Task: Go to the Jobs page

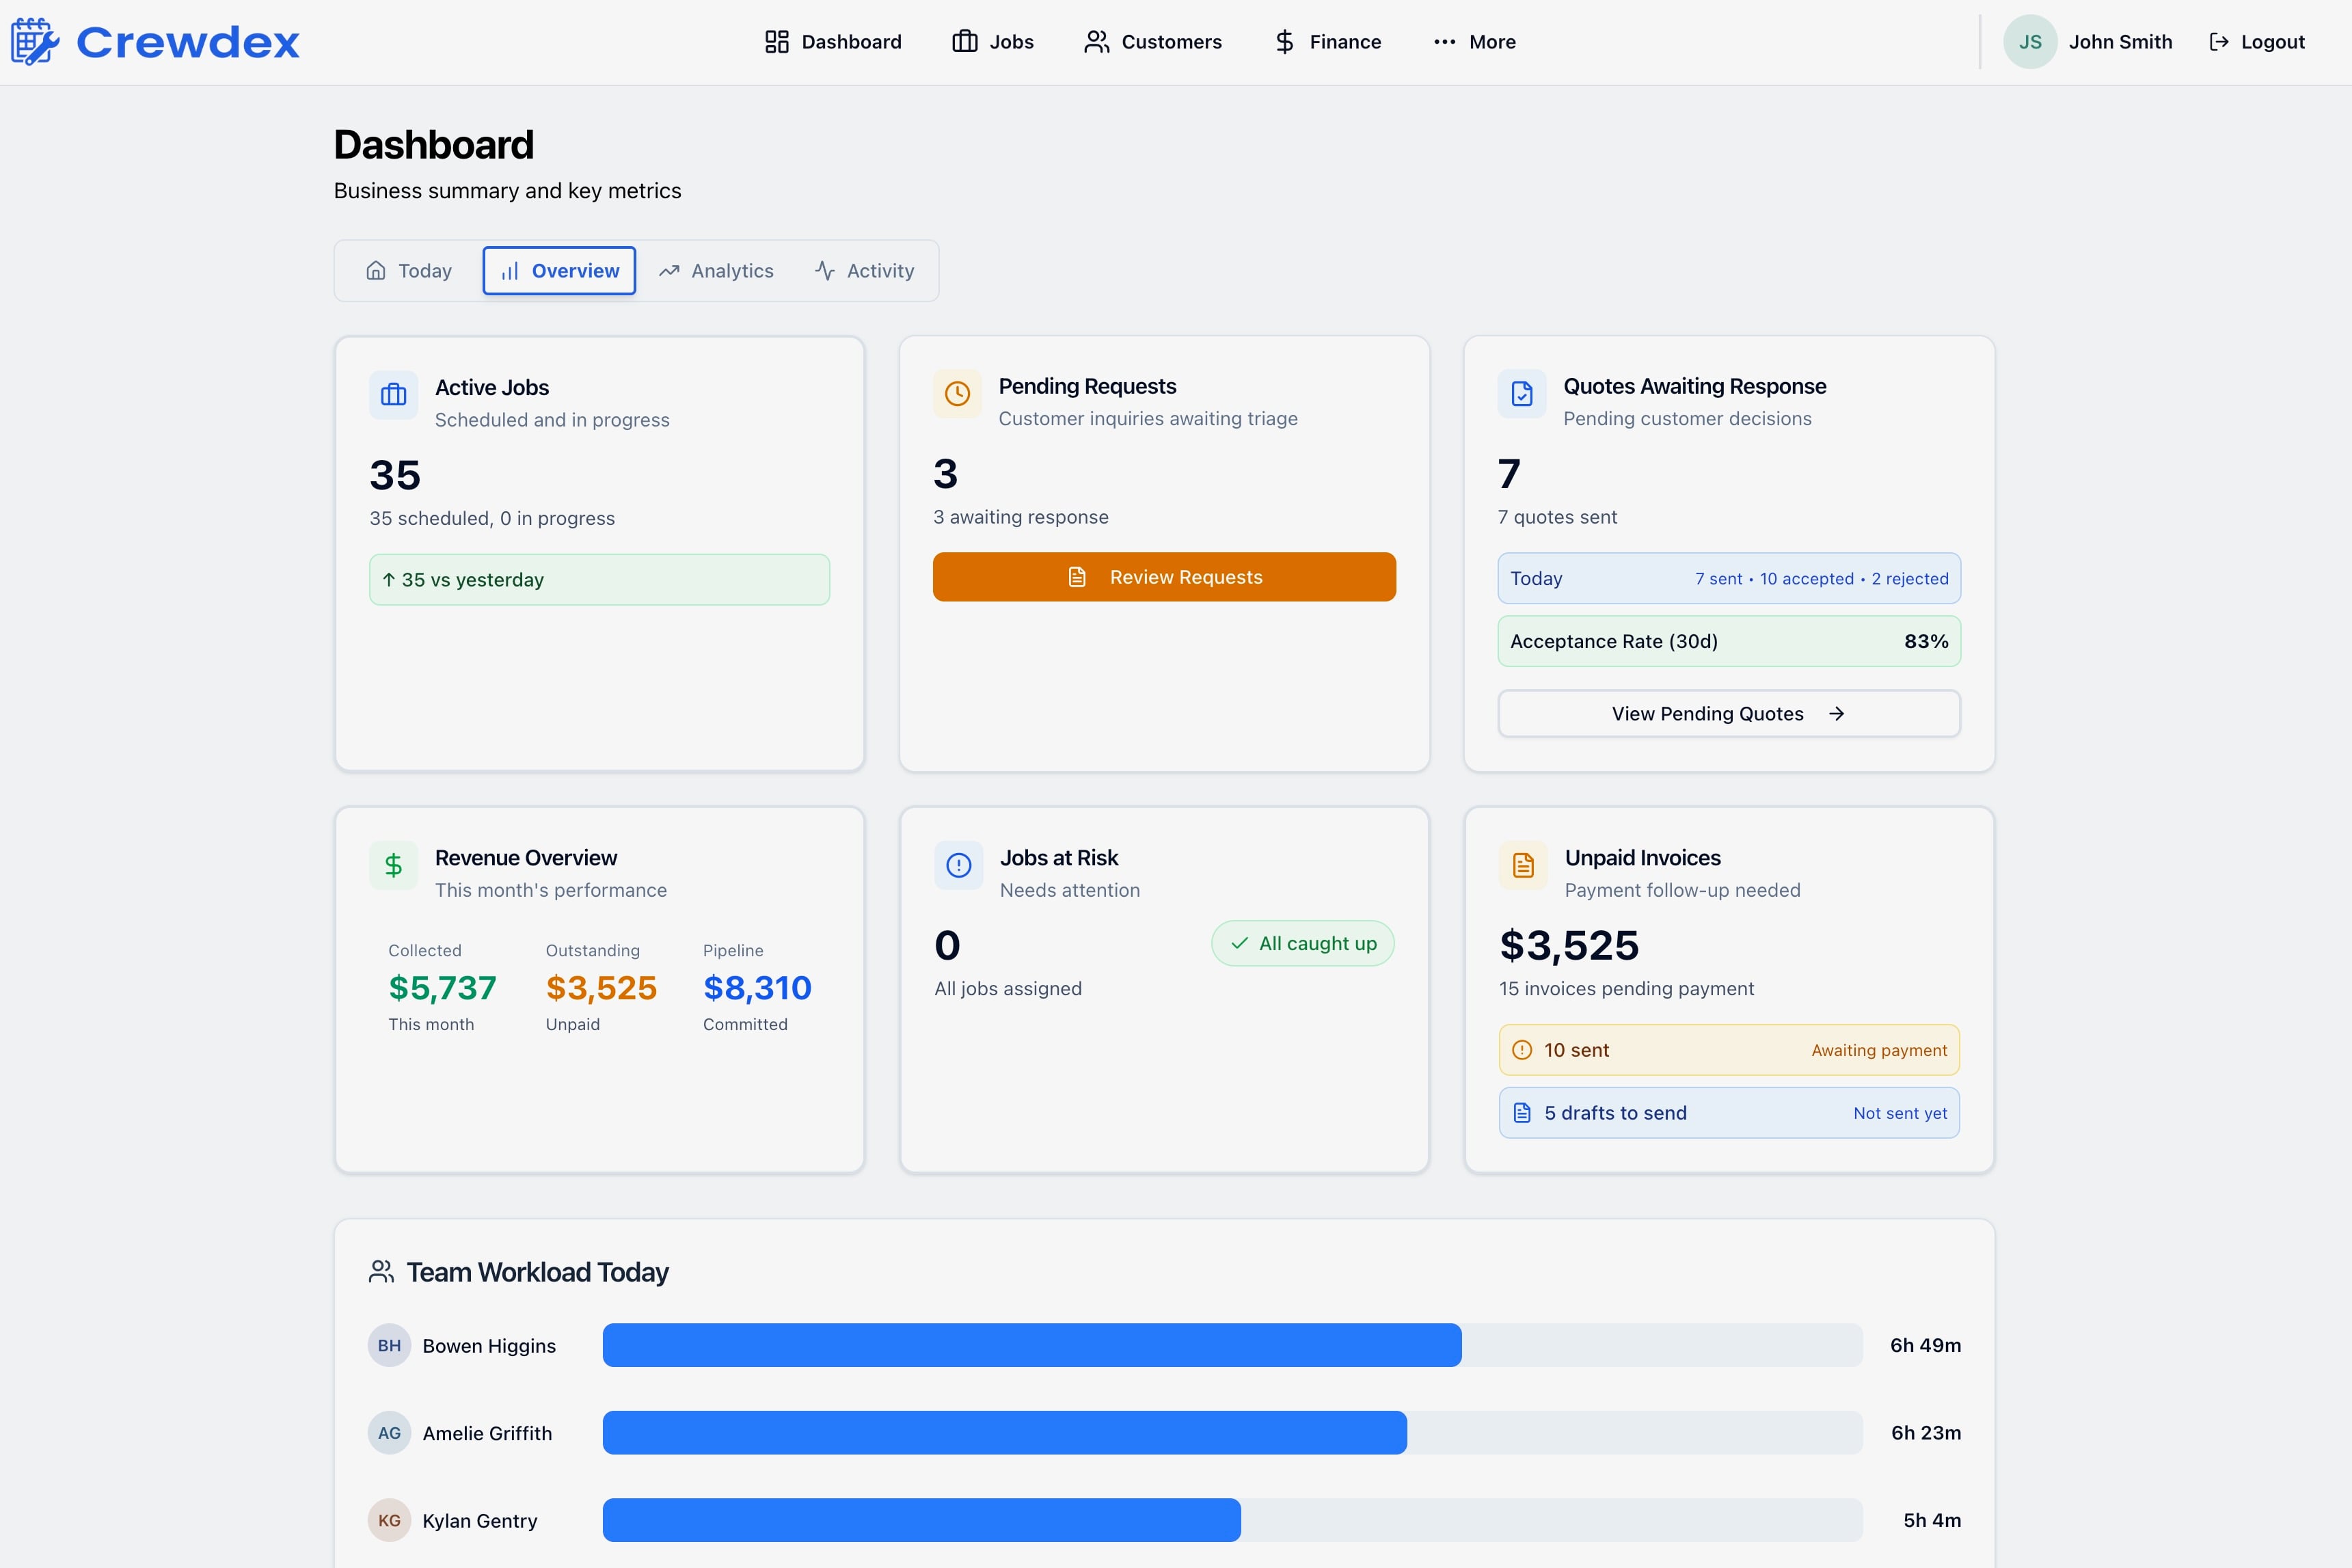Action: tap(992, 42)
